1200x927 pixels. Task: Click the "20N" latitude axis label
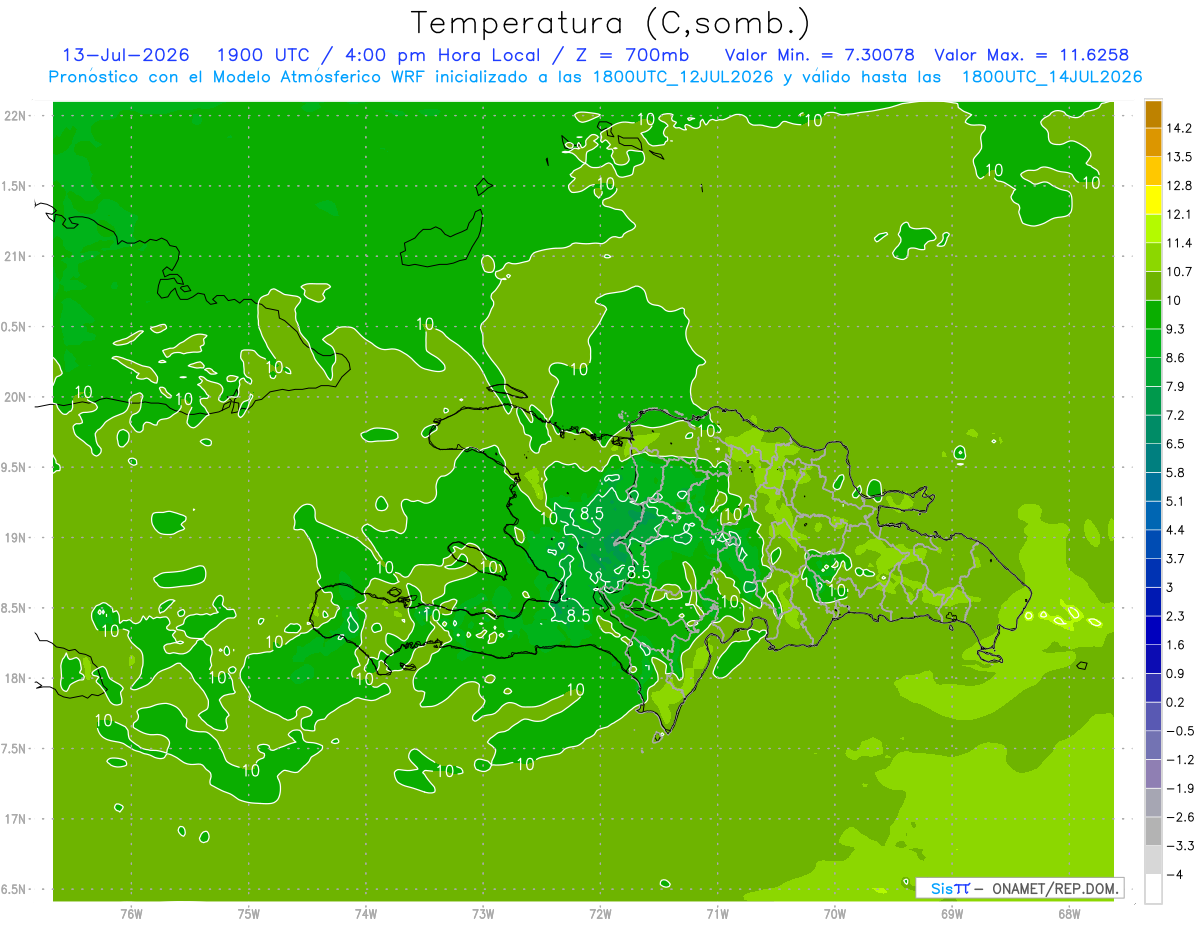(17, 397)
